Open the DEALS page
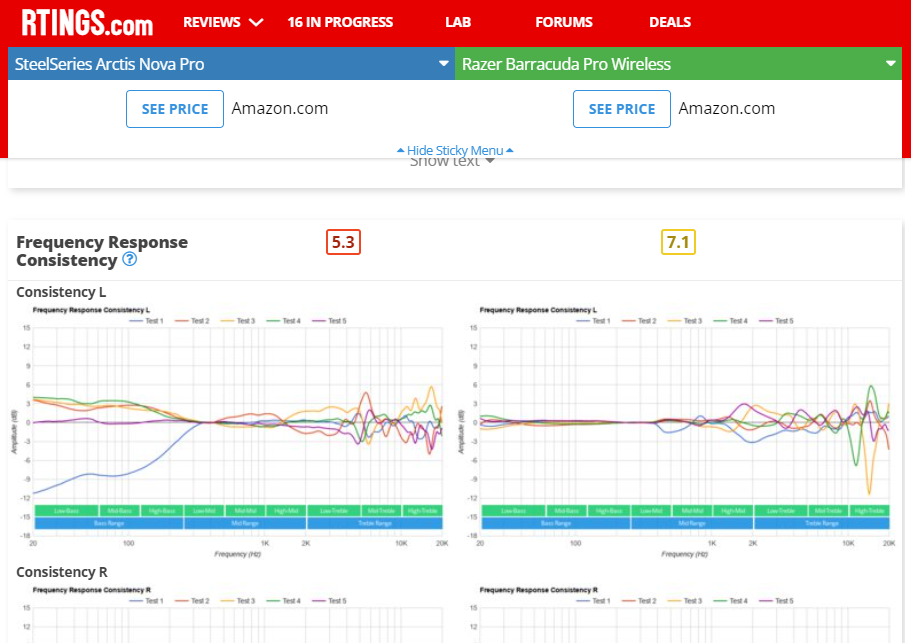The height and width of the screenshot is (643, 911). (670, 22)
